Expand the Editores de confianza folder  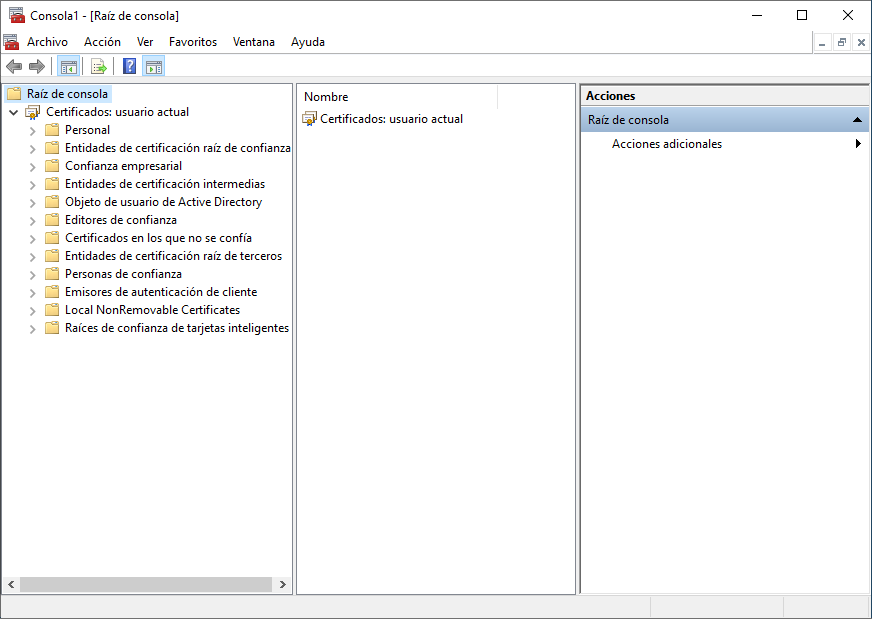tap(32, 220)
